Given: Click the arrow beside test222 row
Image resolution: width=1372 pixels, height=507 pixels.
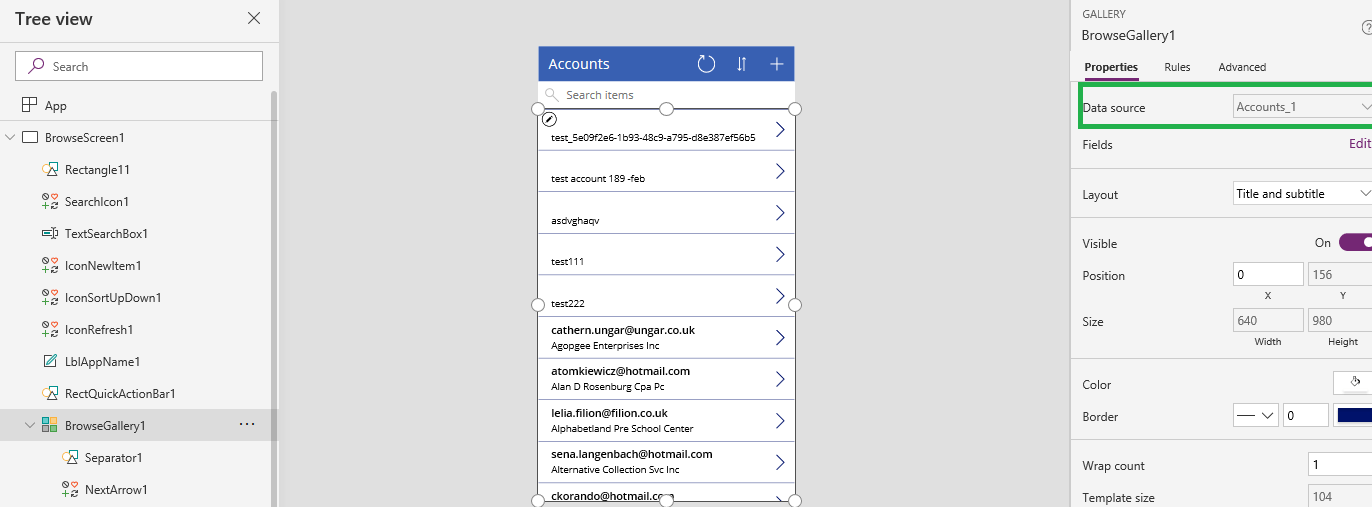Looking at the screenshot, I should (780, 296).
